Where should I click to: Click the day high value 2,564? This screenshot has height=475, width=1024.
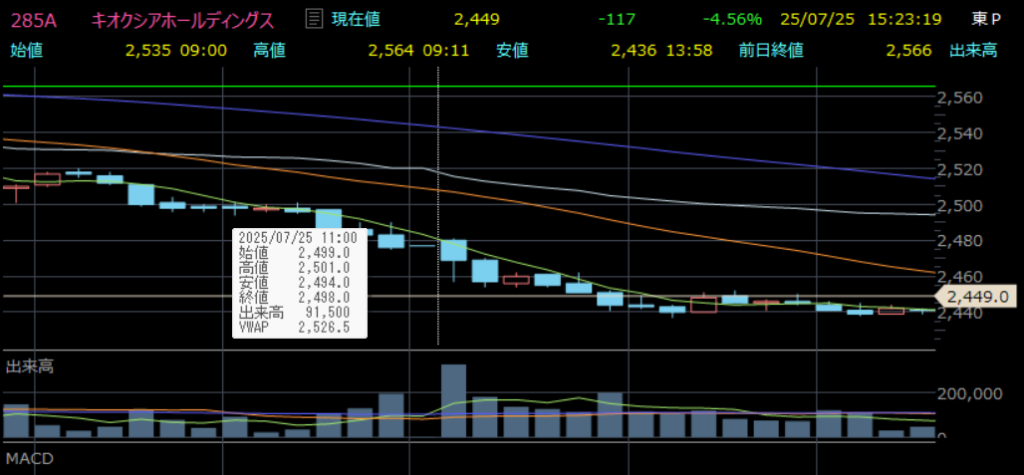tap(391, 51)
